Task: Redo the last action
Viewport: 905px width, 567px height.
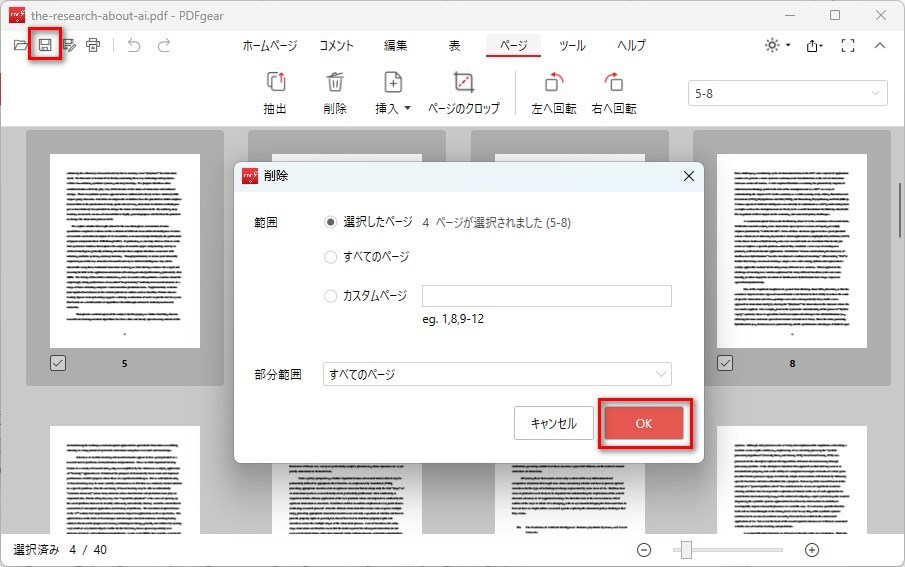Action: 164,45
